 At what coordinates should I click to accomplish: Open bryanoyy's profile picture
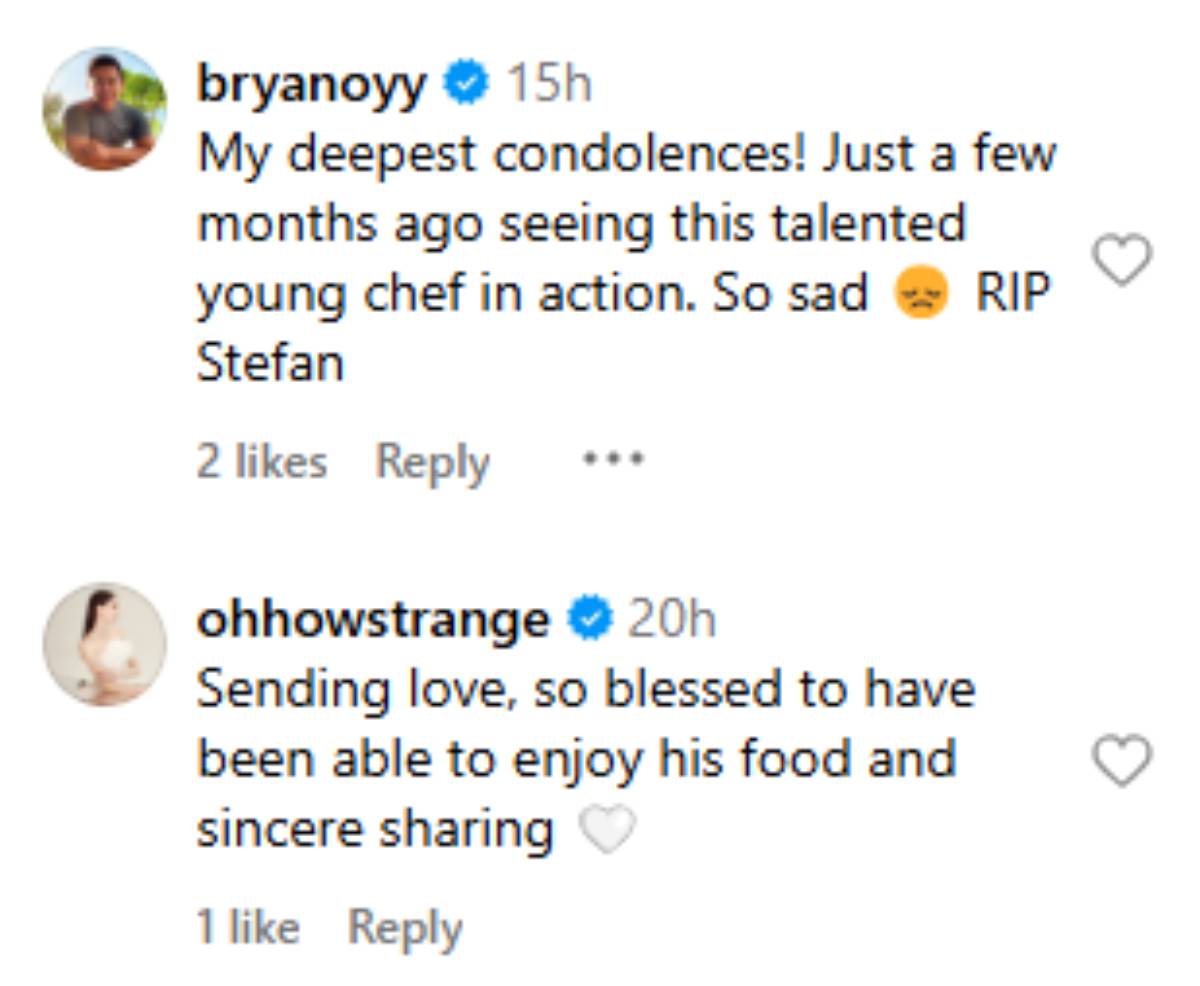coord(104,109)
